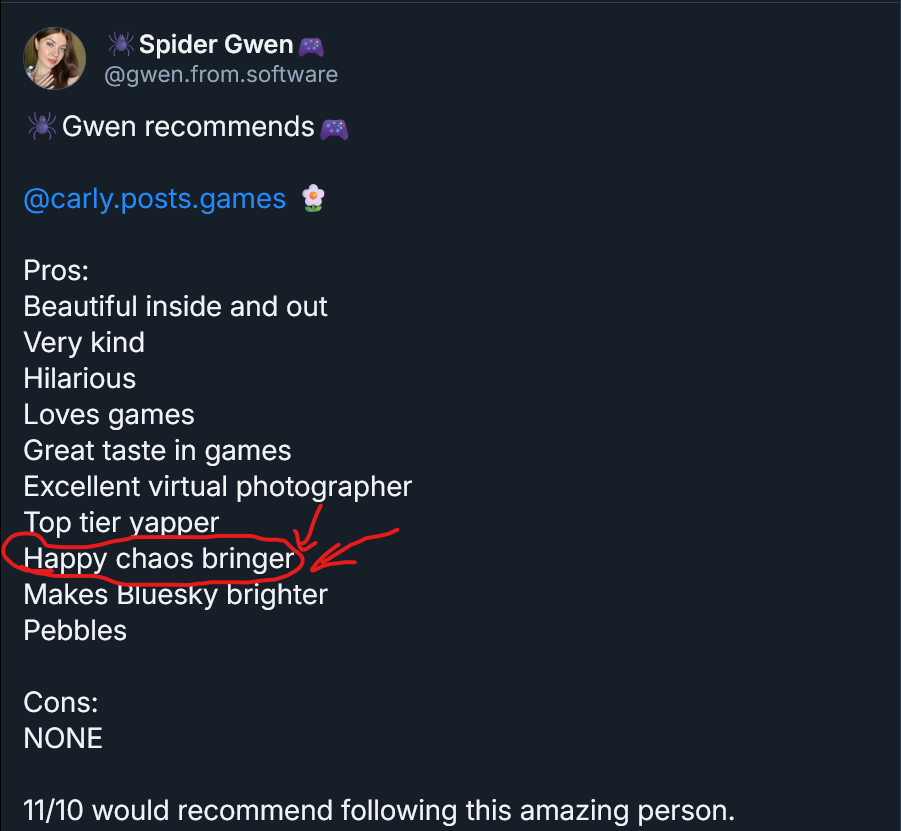
Task: Click the 'Great taste in games' line
Action: click(157, 451)
